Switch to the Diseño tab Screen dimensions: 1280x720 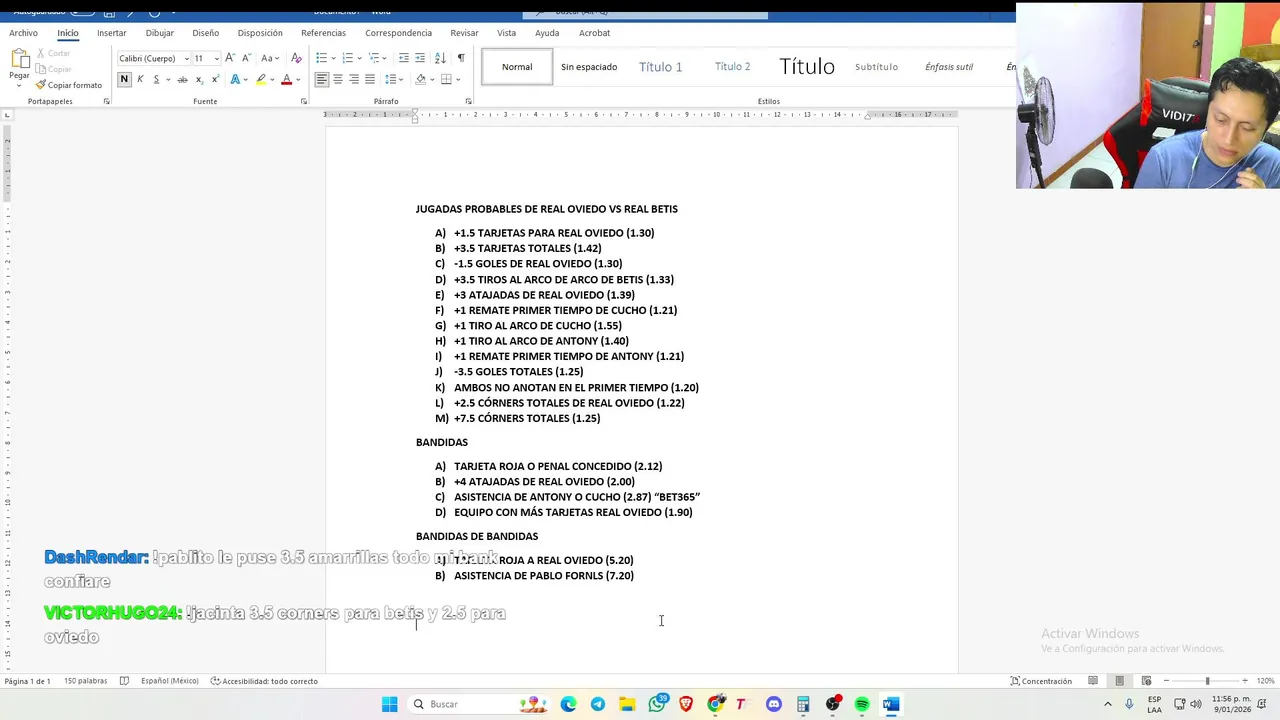[206, 33]
